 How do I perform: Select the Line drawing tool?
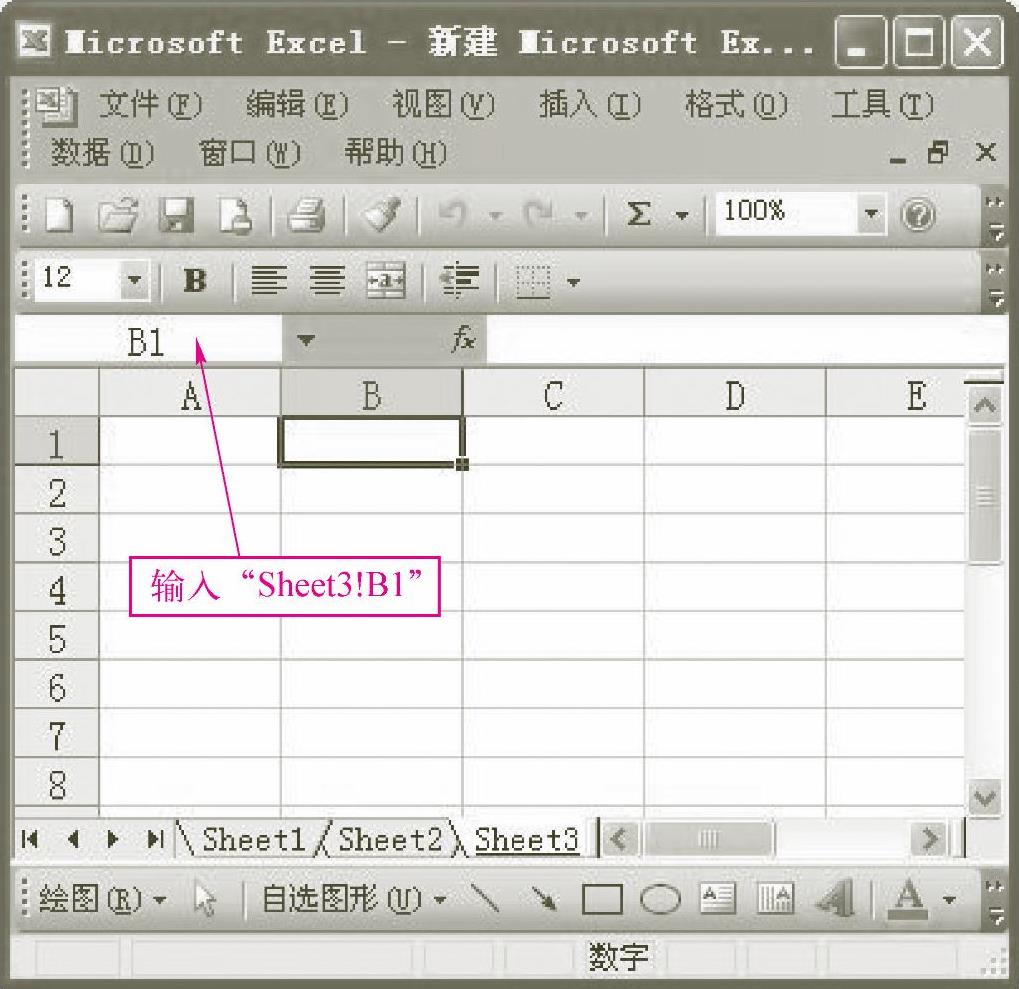[x=485, y=899]
